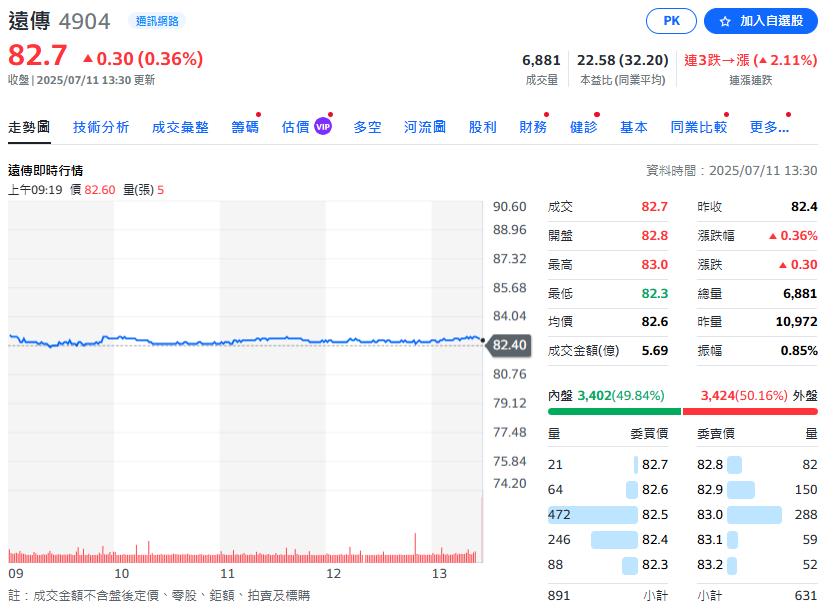Open the 河流圖 tab

coord(425,127)
